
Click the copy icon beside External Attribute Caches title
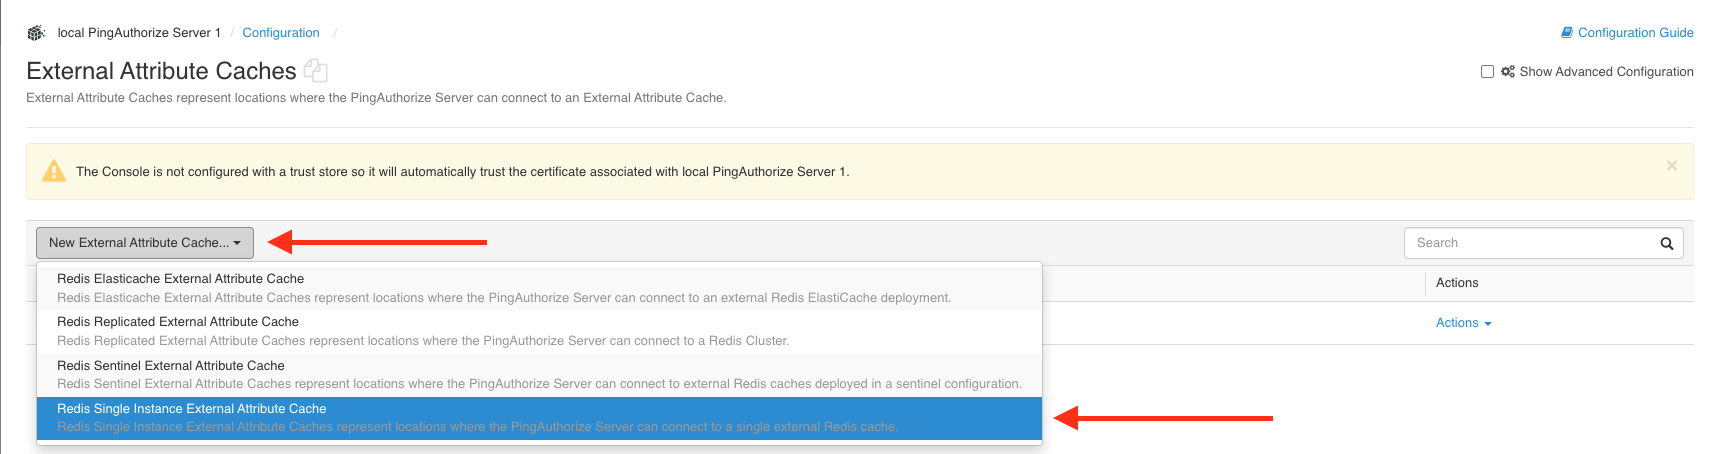tap(315, 71)
